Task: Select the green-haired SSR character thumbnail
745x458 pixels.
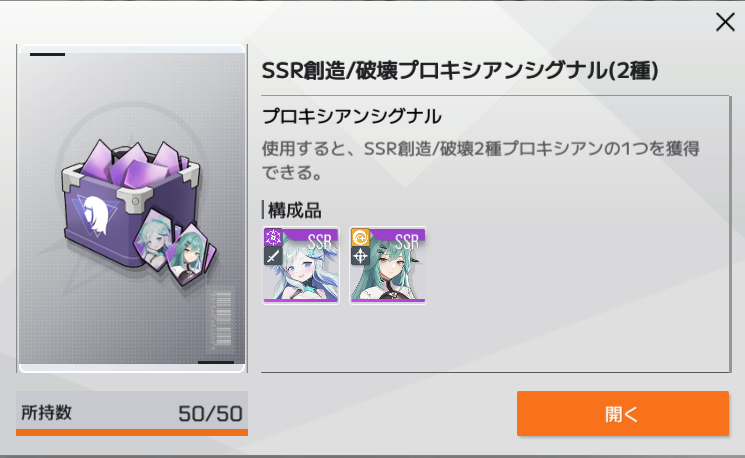Action: (x=388, y=265)
